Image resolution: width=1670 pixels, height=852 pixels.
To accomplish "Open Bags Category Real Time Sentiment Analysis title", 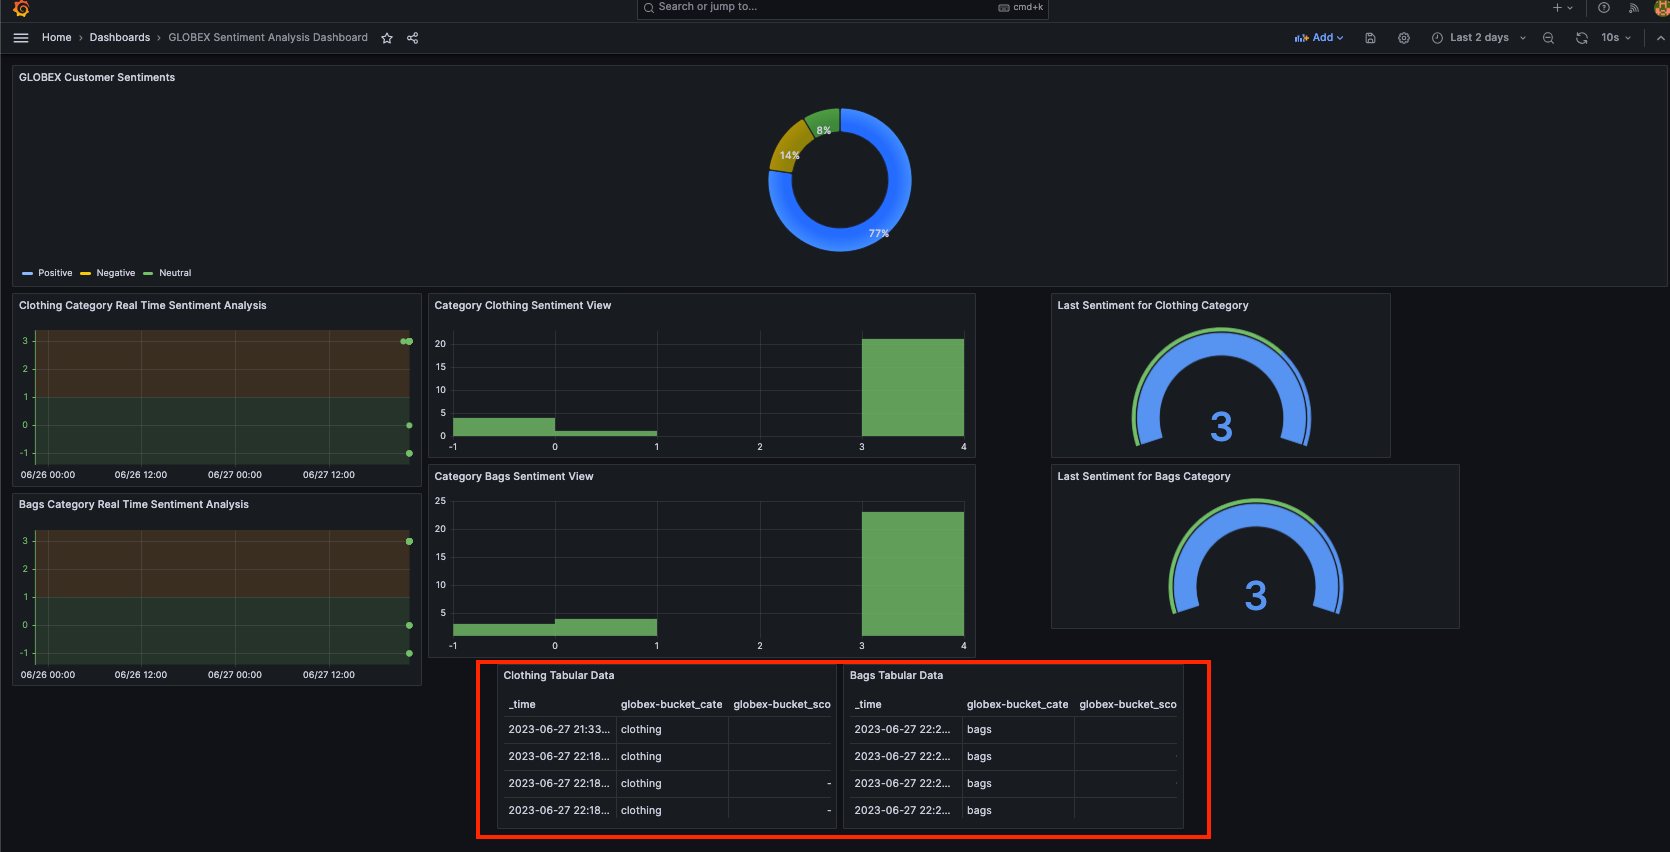I will 134,505.
